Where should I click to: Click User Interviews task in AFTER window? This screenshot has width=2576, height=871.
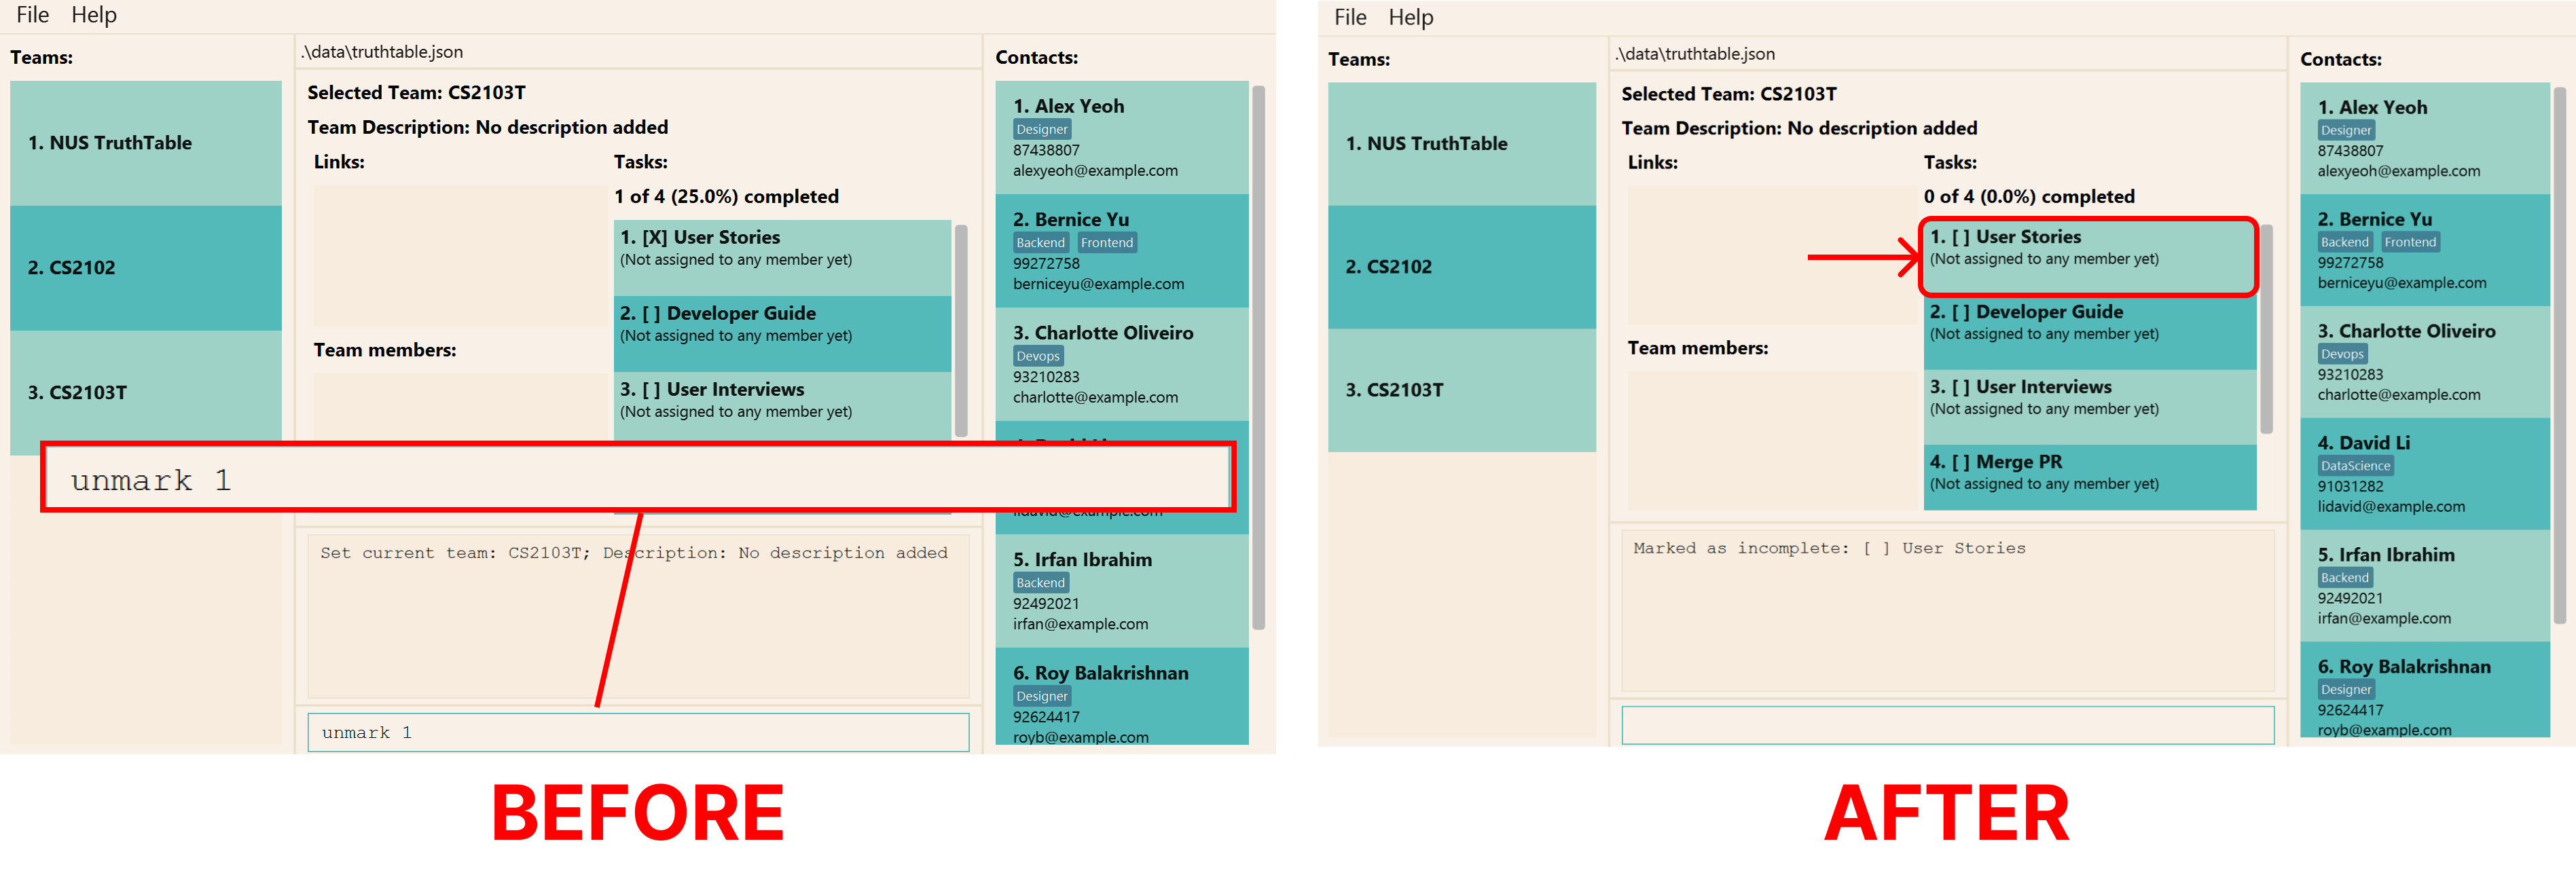click(x=2090, y=407)
